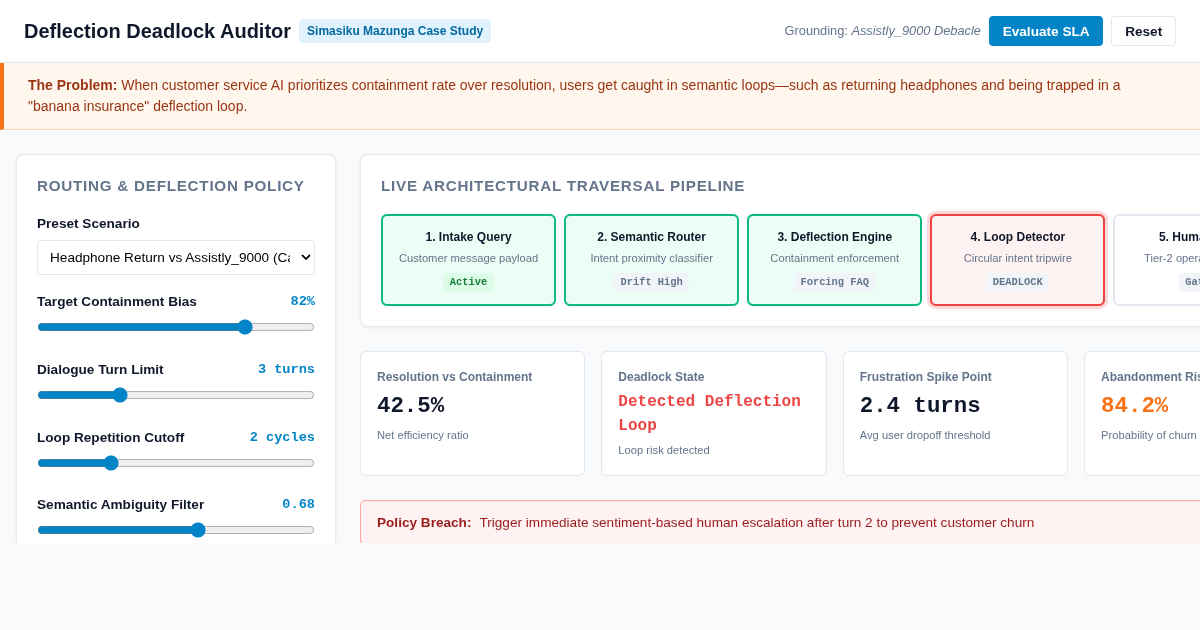Click the Forcing FAQ status badge

point(834,282)
